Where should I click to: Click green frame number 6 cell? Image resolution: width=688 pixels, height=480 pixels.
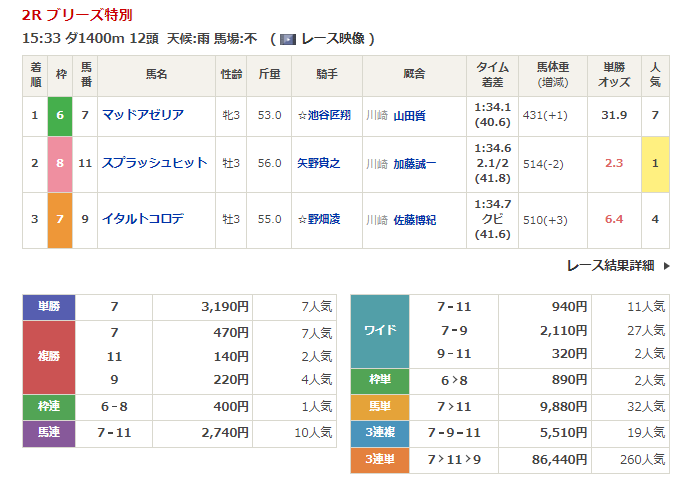(60, 116)
